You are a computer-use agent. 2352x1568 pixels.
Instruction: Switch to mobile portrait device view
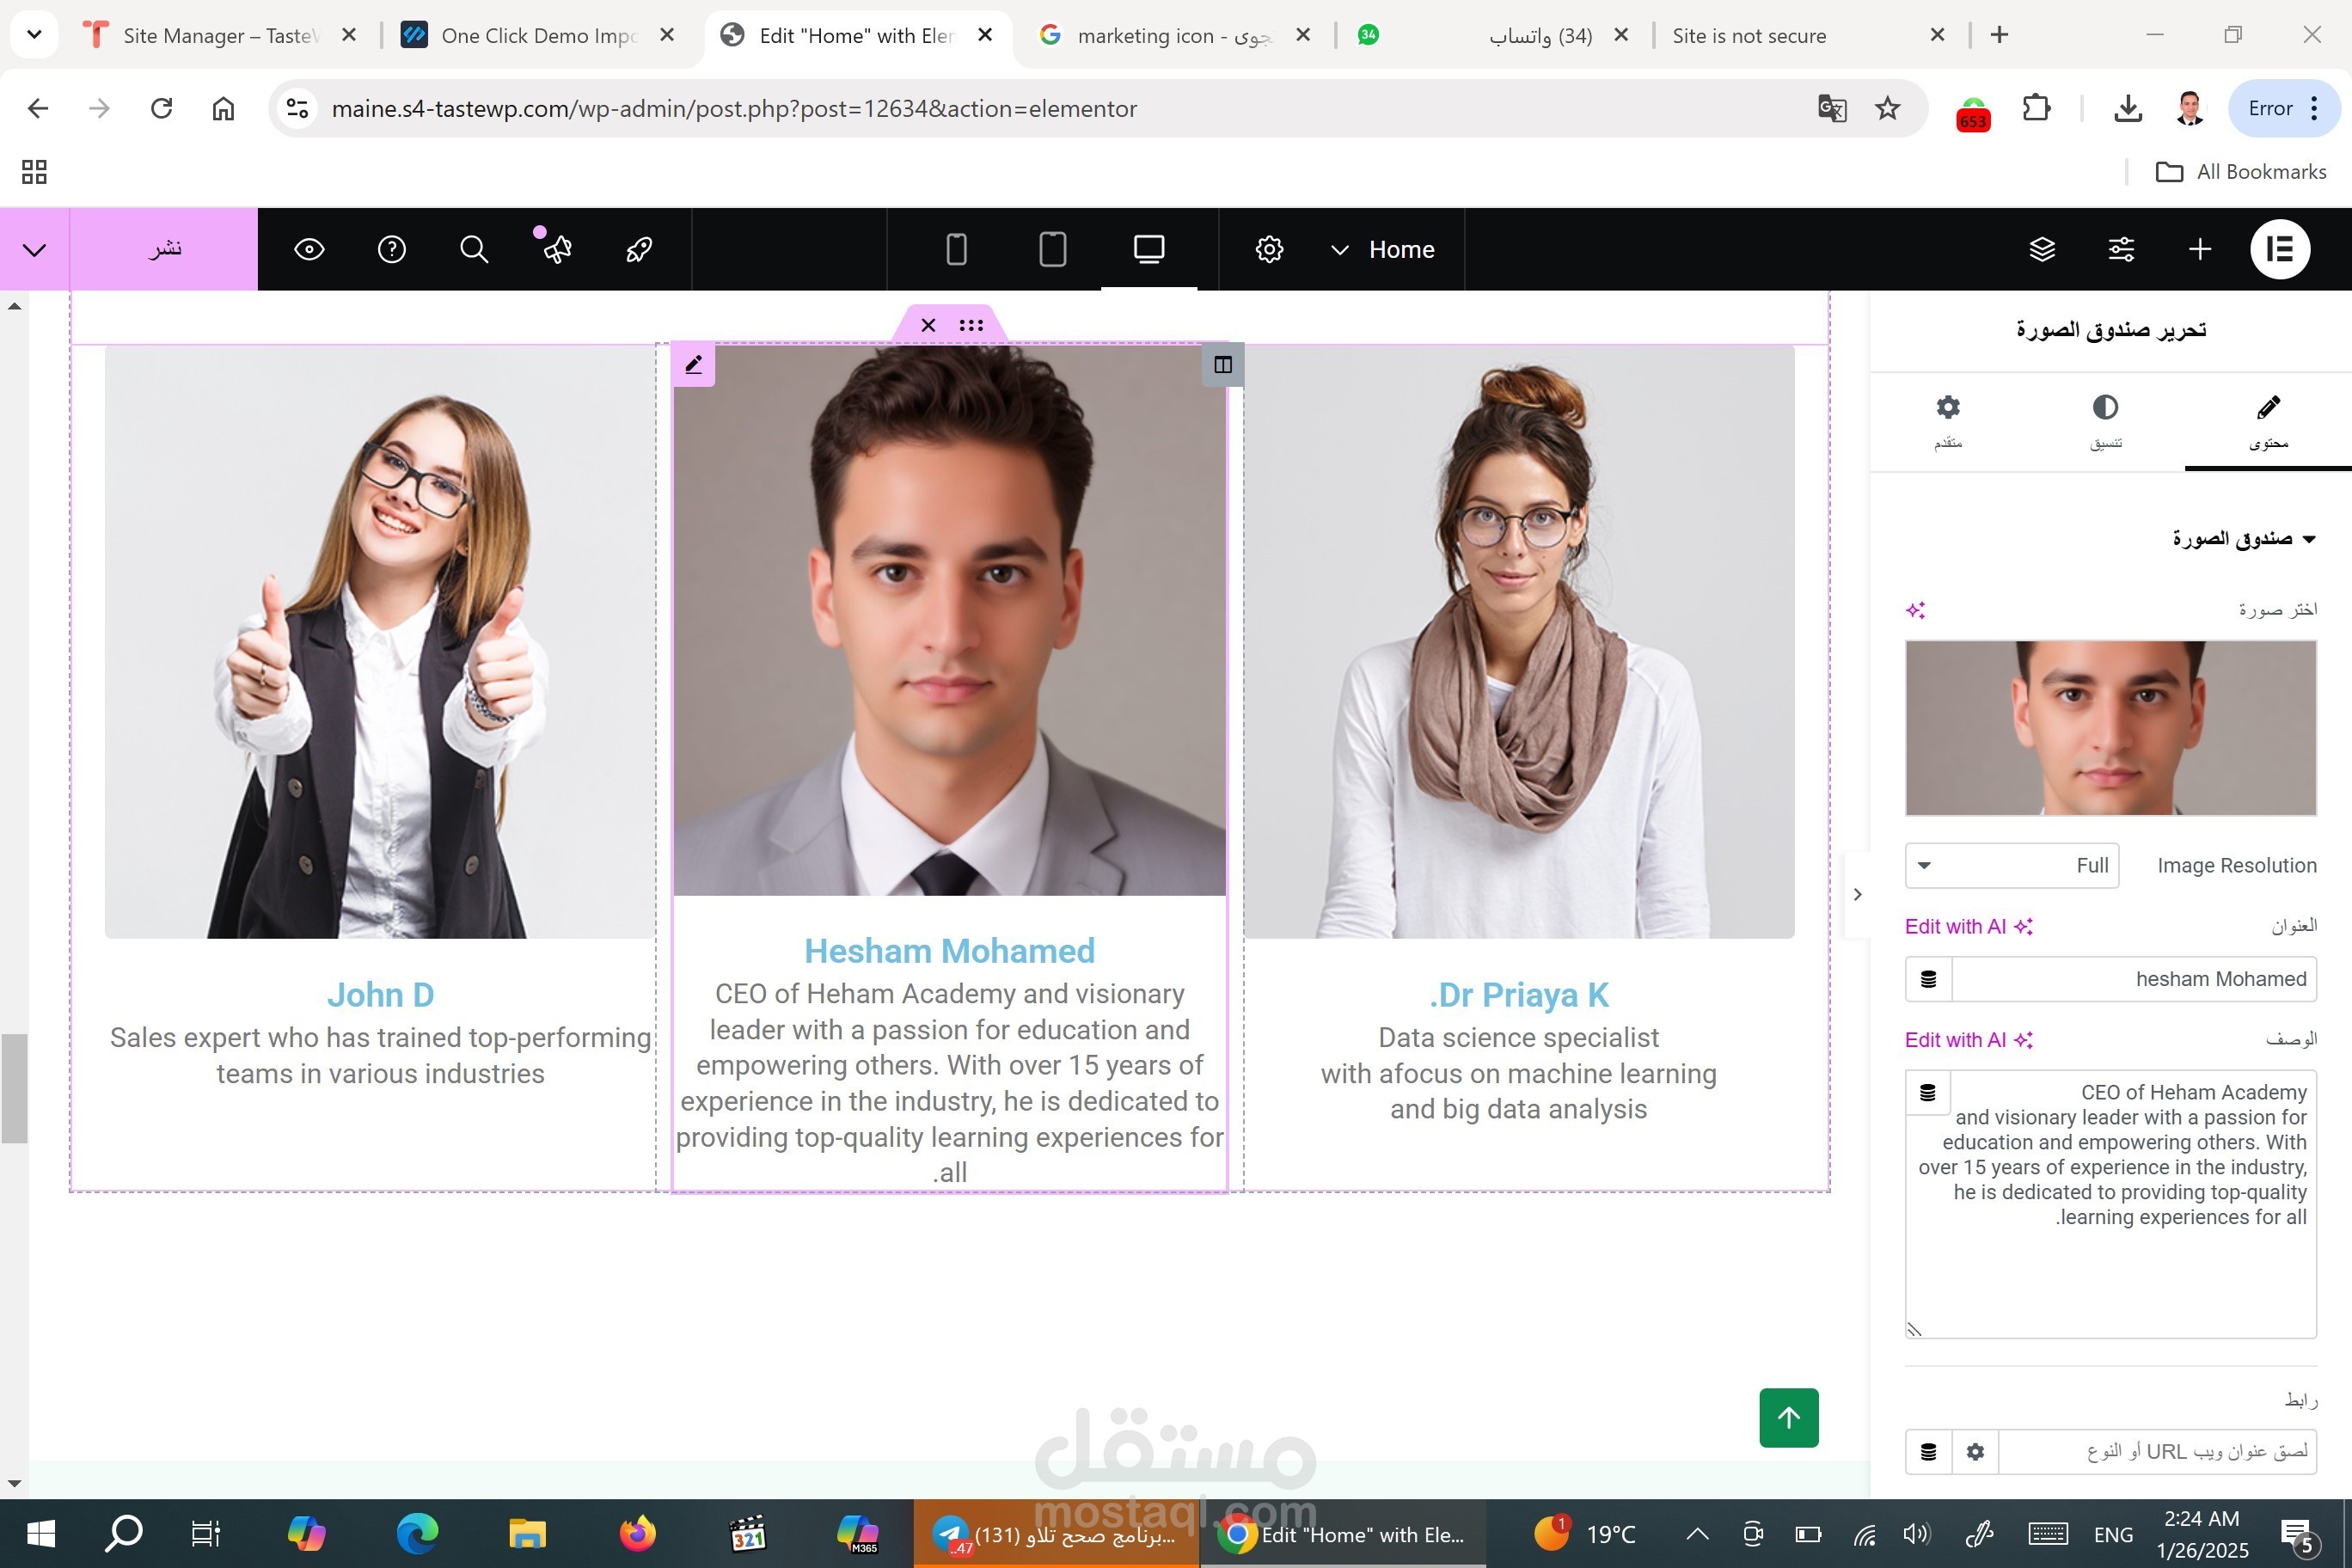956,249
